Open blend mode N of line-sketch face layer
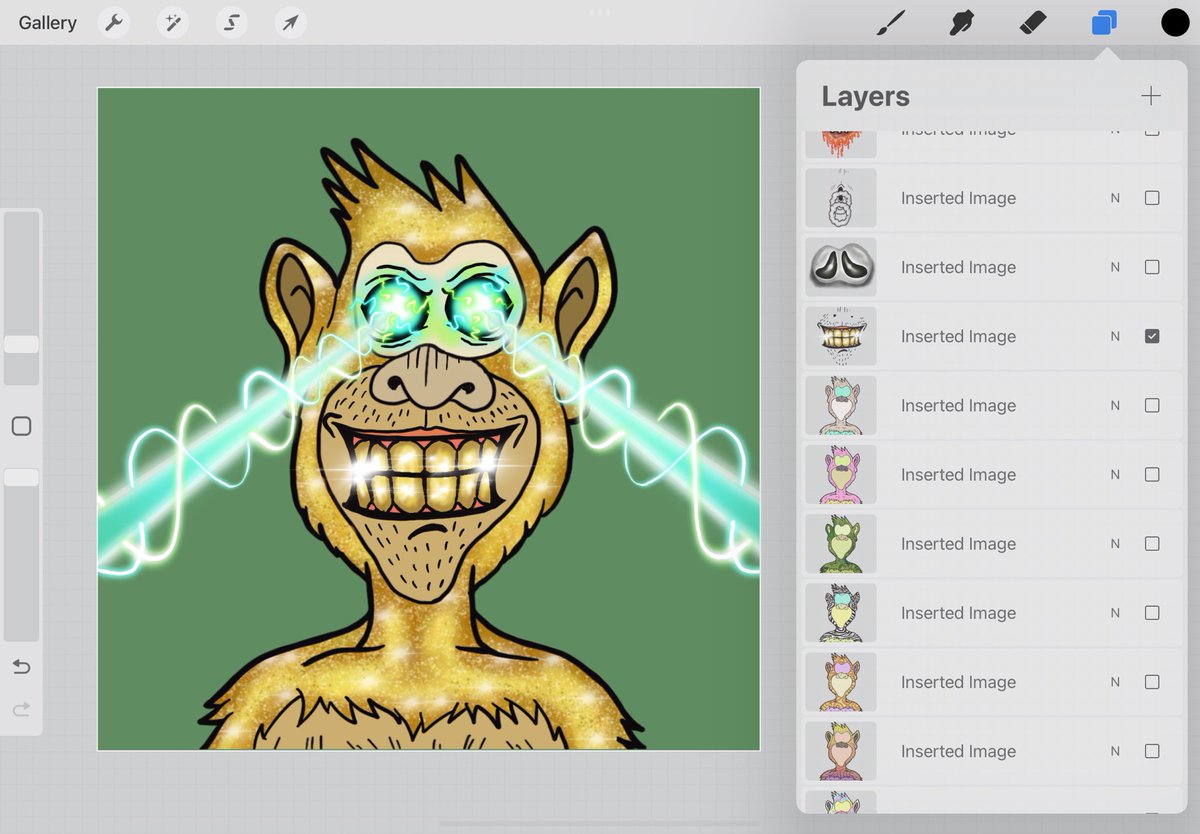Image resolution: width=1200 pixels, height=834 pixels. (x=1115, y=198)
